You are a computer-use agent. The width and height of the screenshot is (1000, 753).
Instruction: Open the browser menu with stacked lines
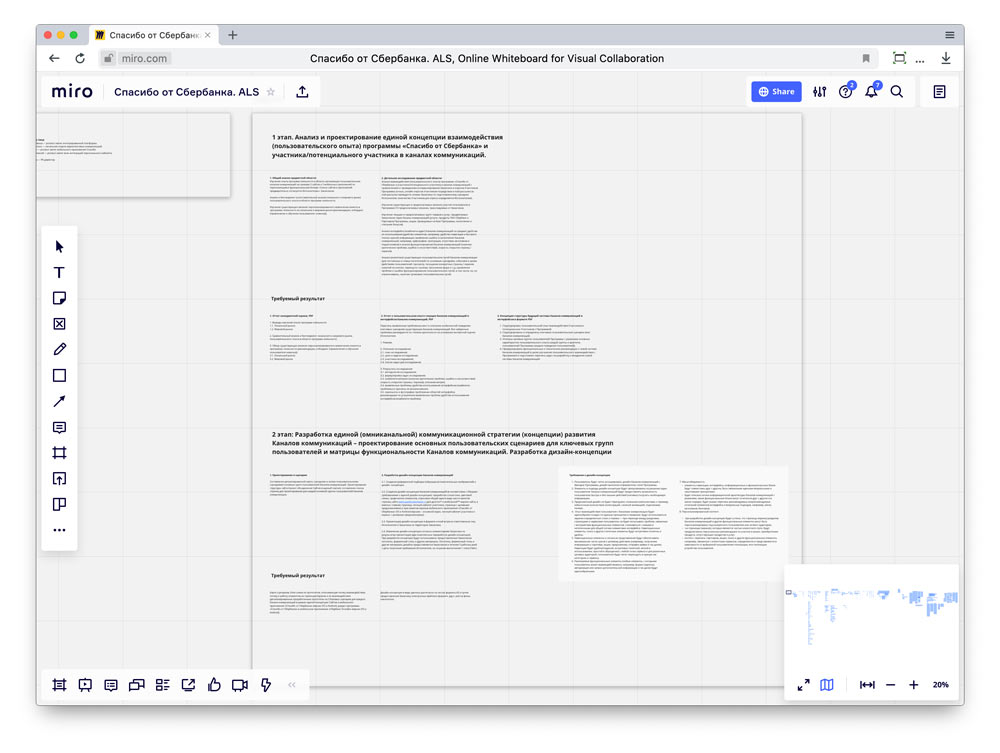(949, 33)
